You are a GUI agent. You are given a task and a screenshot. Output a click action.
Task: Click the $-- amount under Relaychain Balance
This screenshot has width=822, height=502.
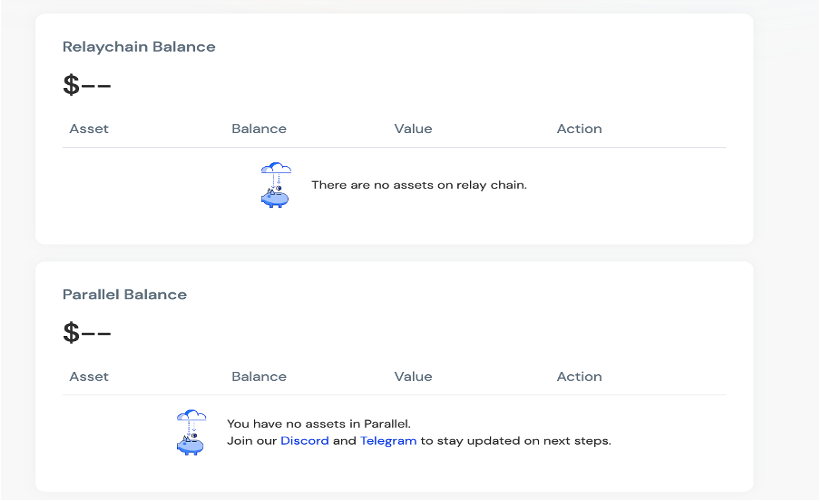coord(87,86)
